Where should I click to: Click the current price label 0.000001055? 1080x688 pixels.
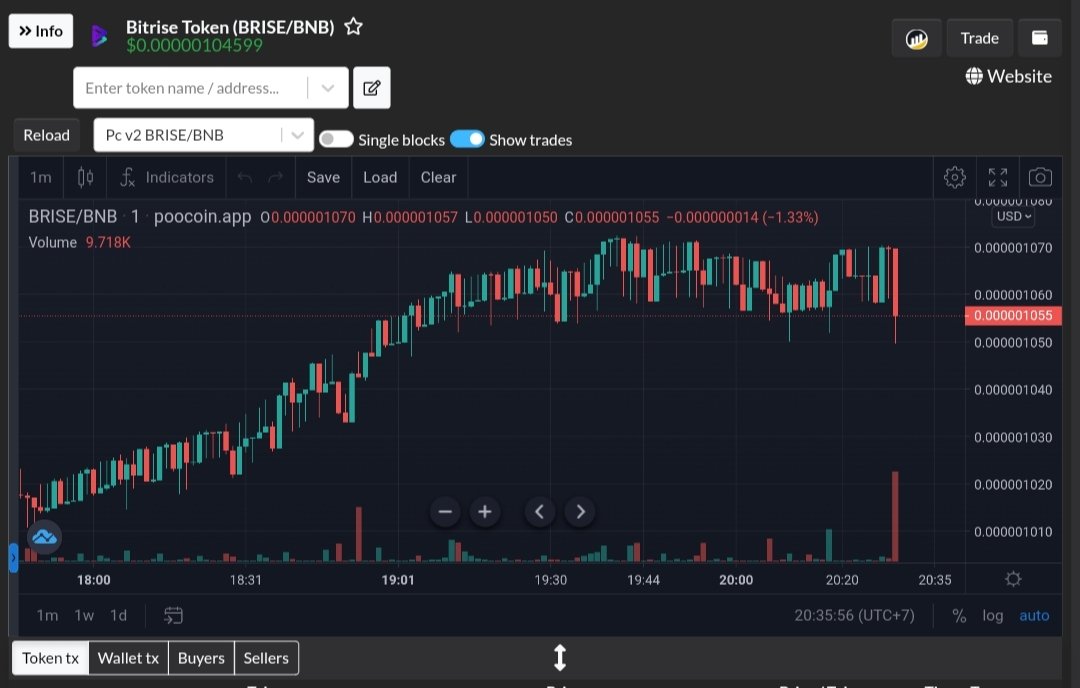[x=1012, y=315]
